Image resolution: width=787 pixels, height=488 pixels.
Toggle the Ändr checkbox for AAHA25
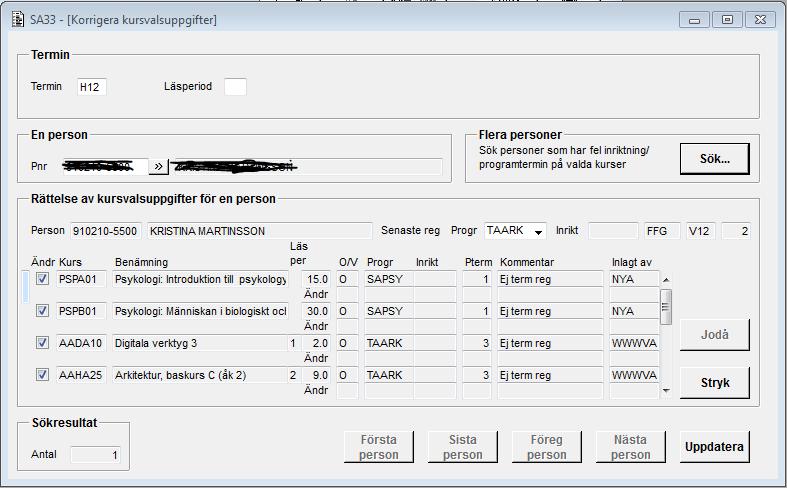coord(42,375)
